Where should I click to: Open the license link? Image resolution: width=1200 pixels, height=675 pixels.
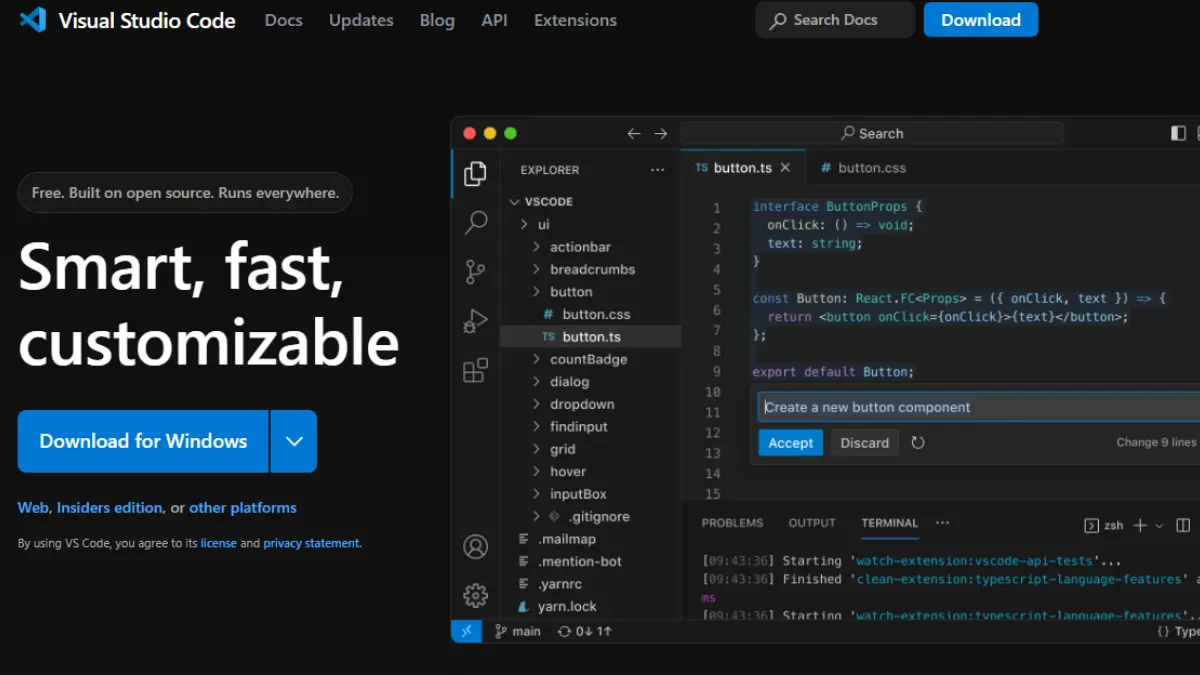coord(218,543)
